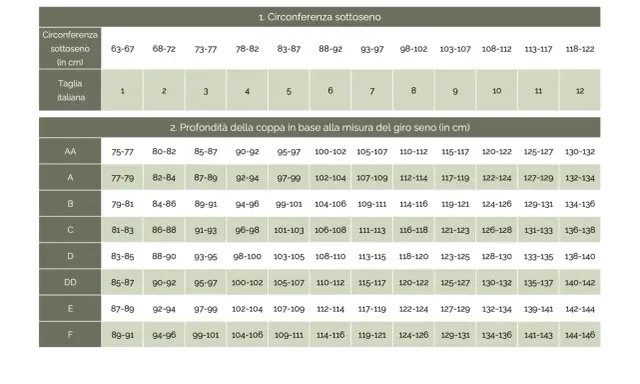This screenshot has width=640, height=384.
Task: Click the 118-122 underbust measurement
Action: (x=580, y=49)
